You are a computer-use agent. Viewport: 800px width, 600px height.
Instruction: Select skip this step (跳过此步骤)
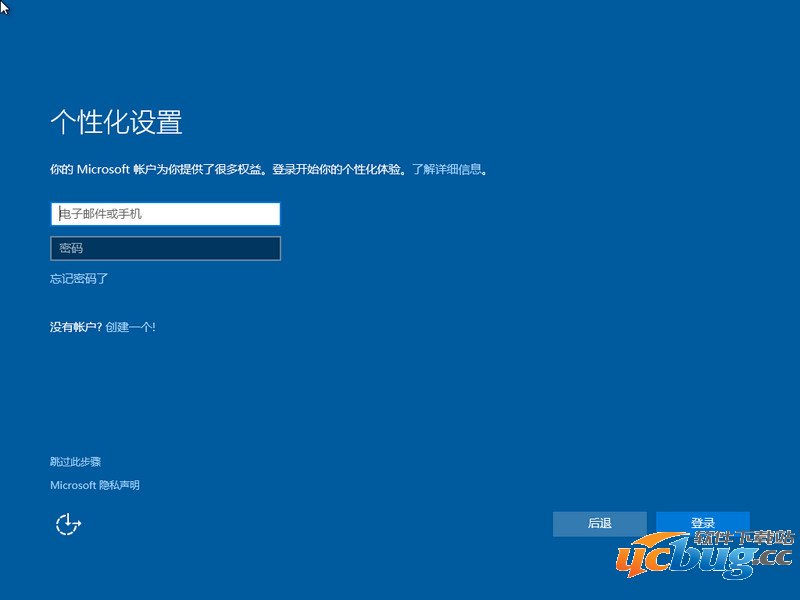[75, 462]
